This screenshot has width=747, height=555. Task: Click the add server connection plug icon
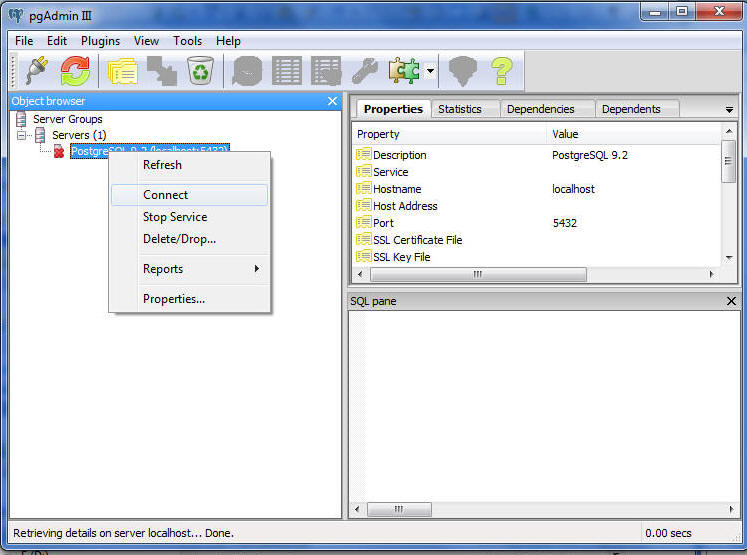[37, 70]
